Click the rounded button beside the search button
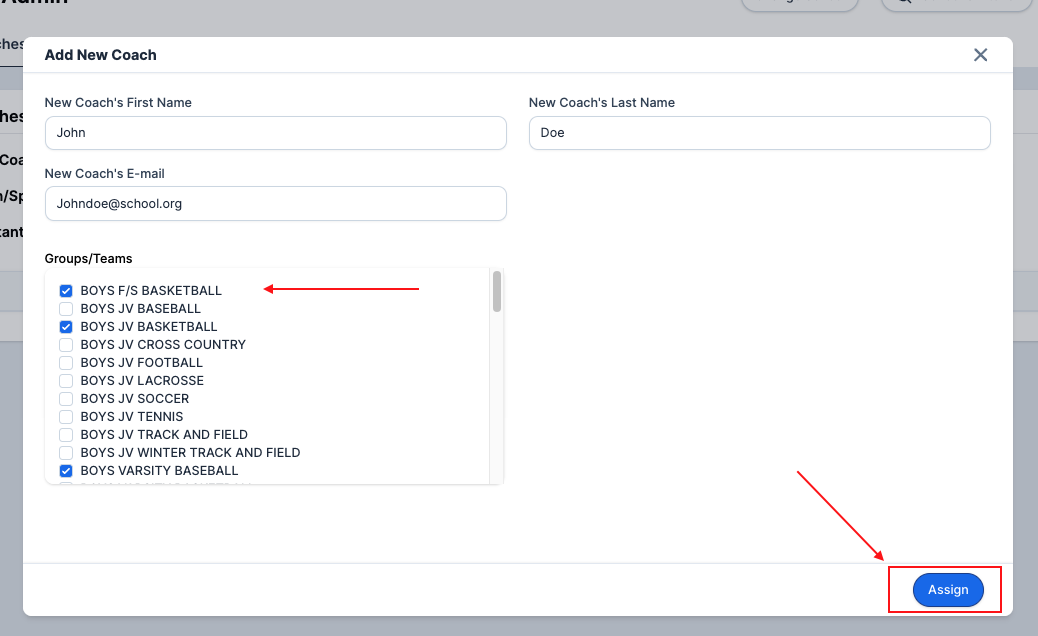Viewport: 1038px width, 636px height. (799, 3)
